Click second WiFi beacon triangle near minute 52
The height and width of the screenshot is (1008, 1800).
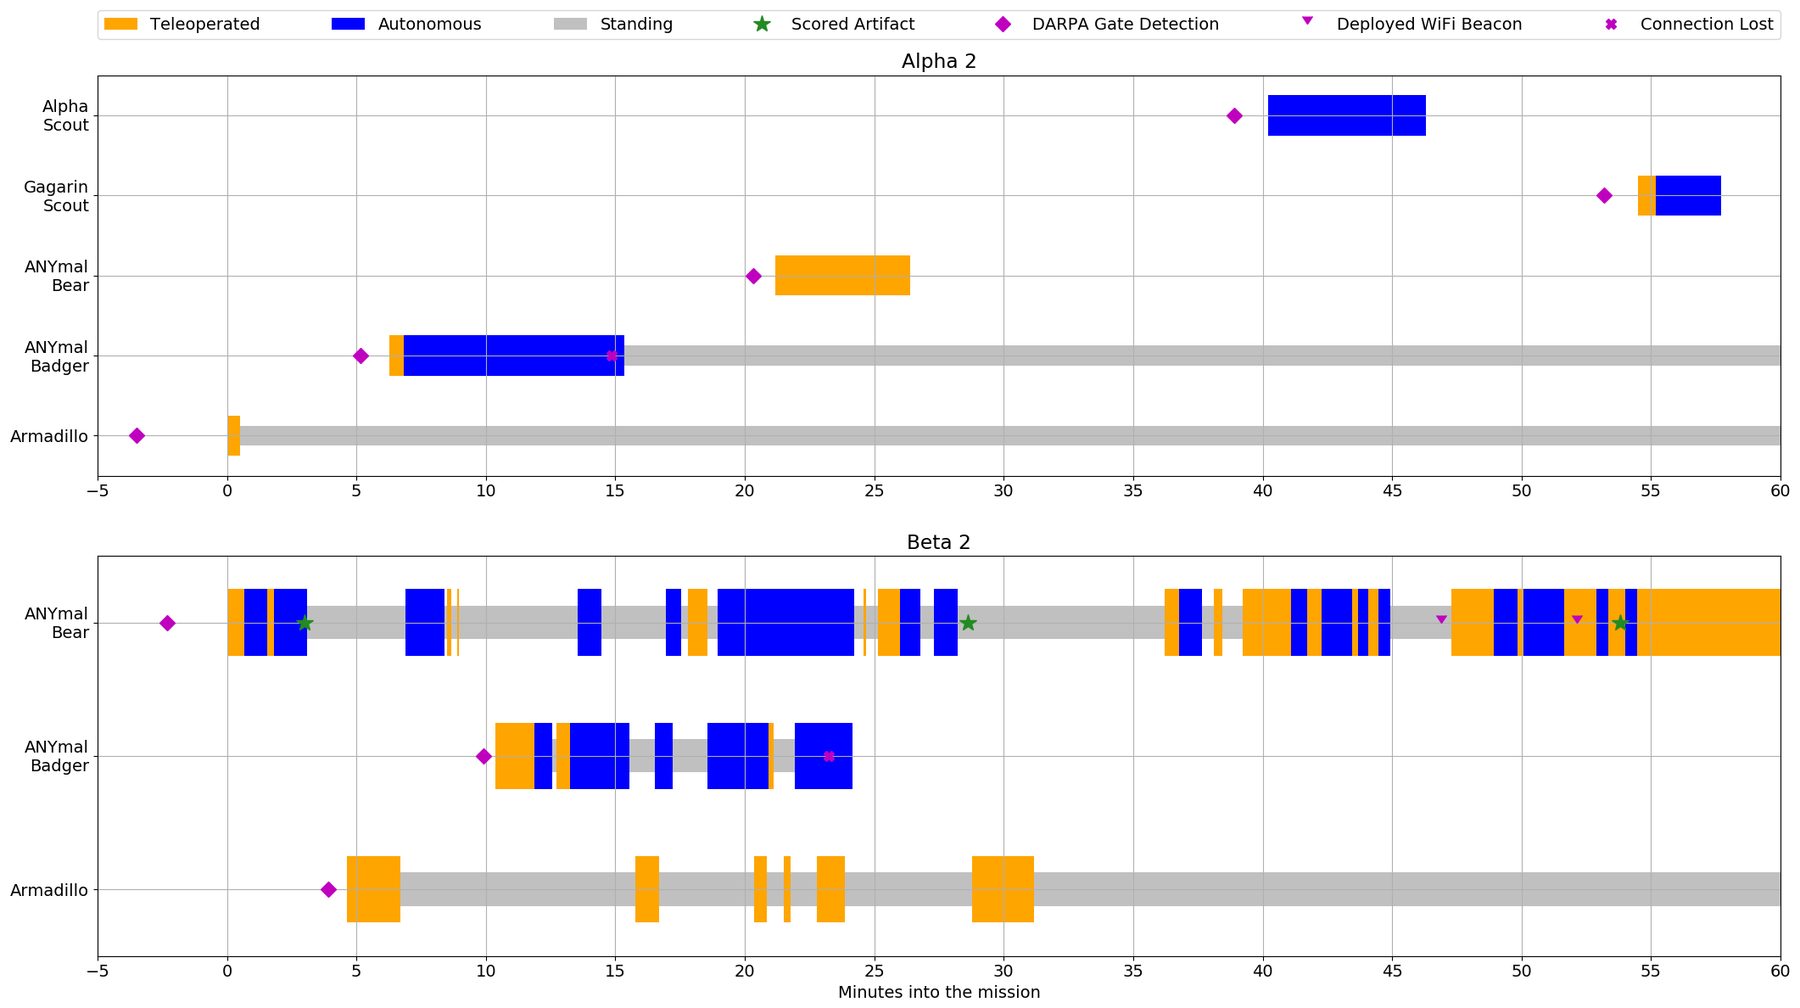coord(1577,620)
